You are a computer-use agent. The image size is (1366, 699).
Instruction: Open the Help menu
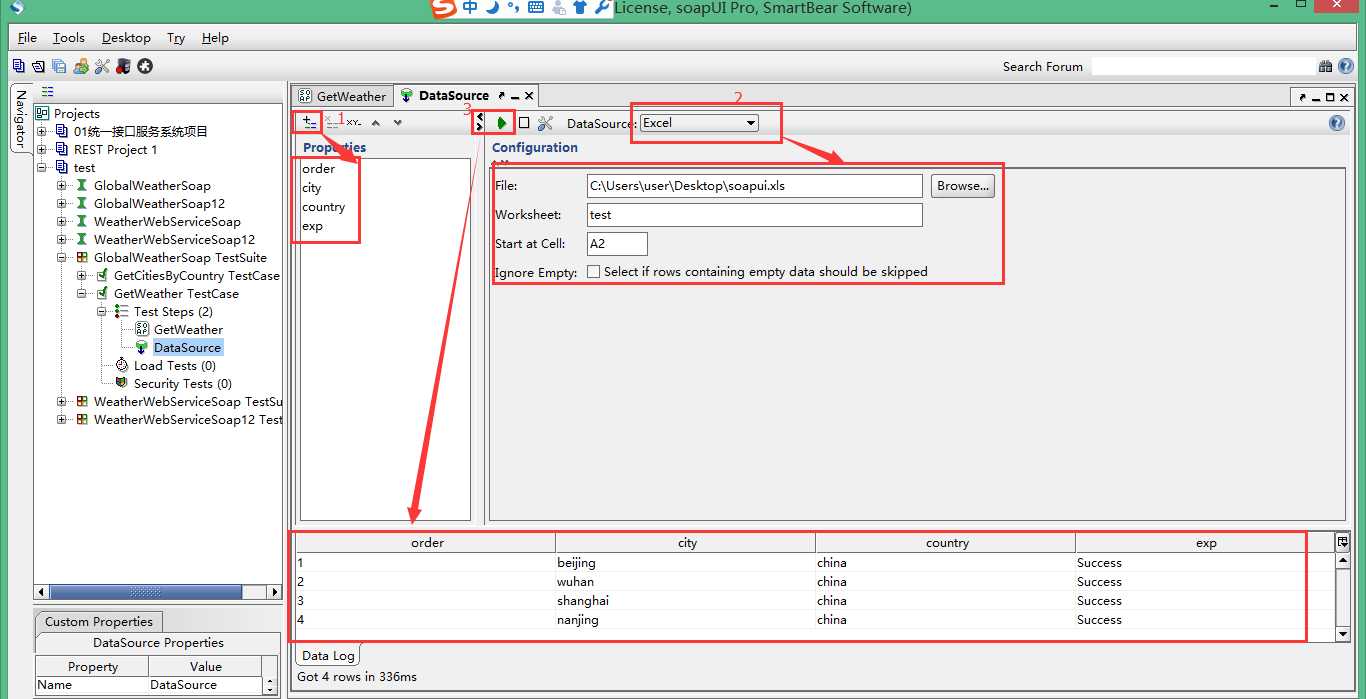(x=215, y=38)
